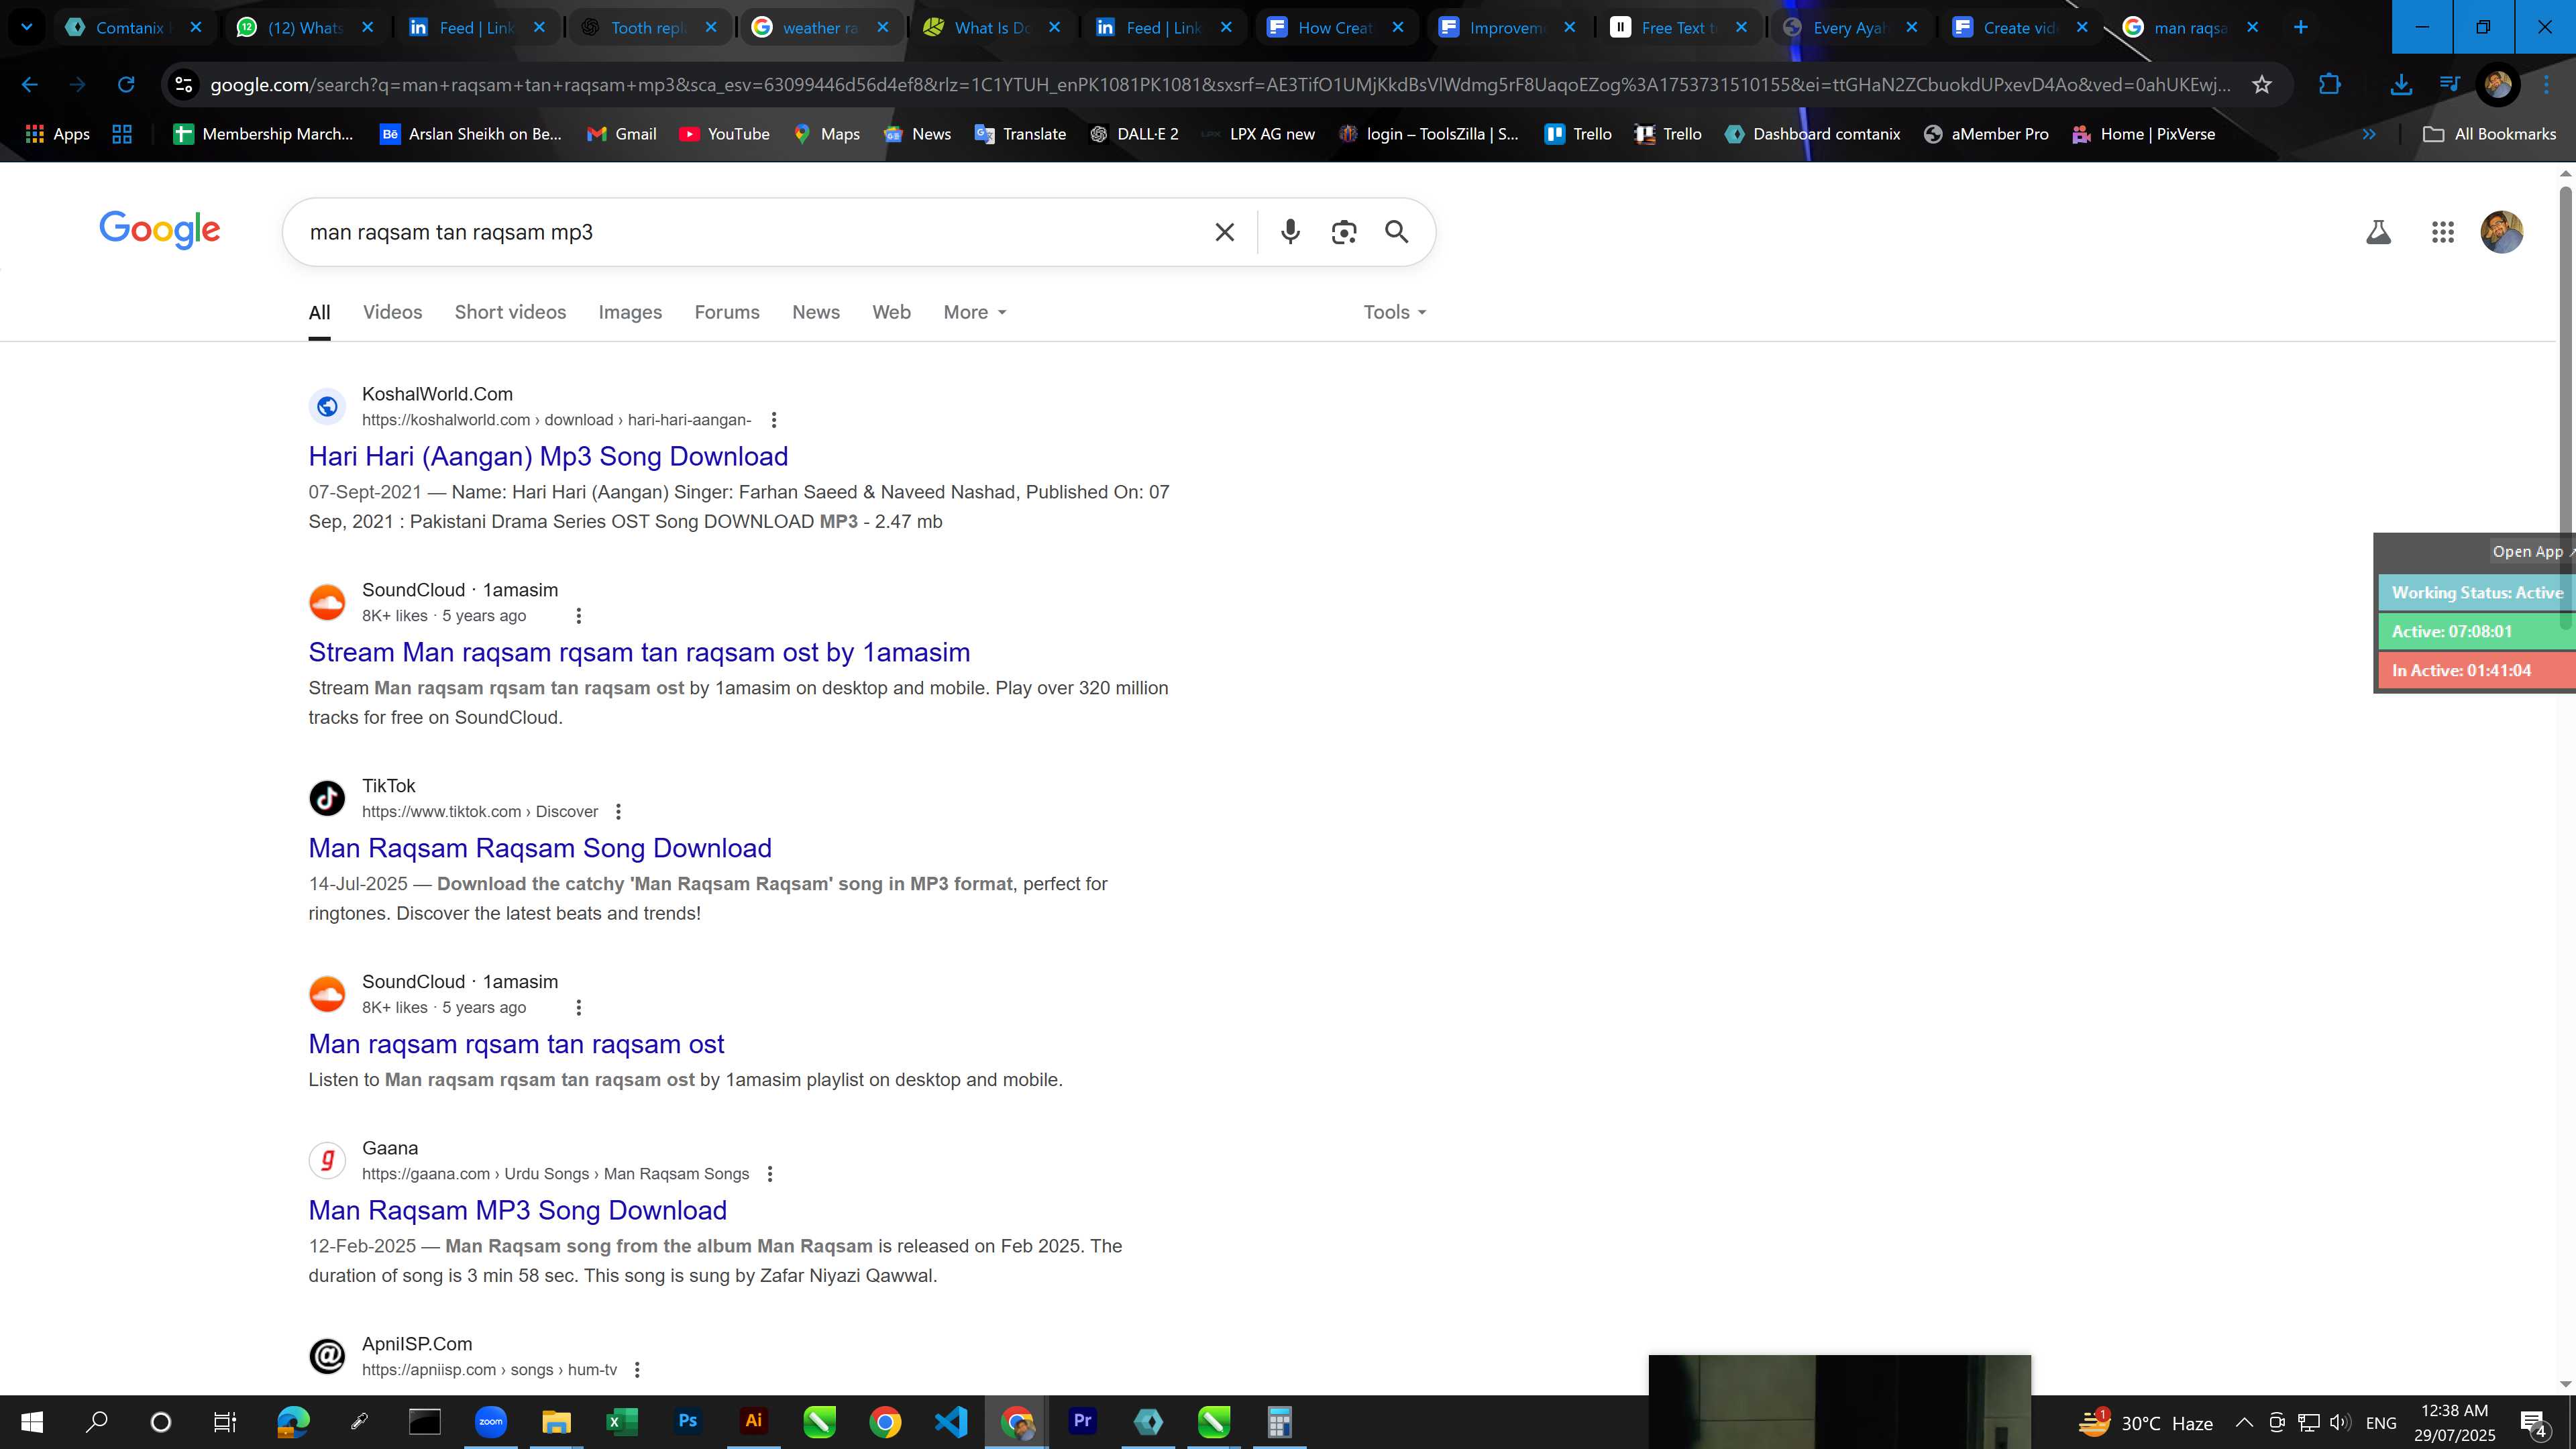Open Windows Start menu

tap(32, 1421)
